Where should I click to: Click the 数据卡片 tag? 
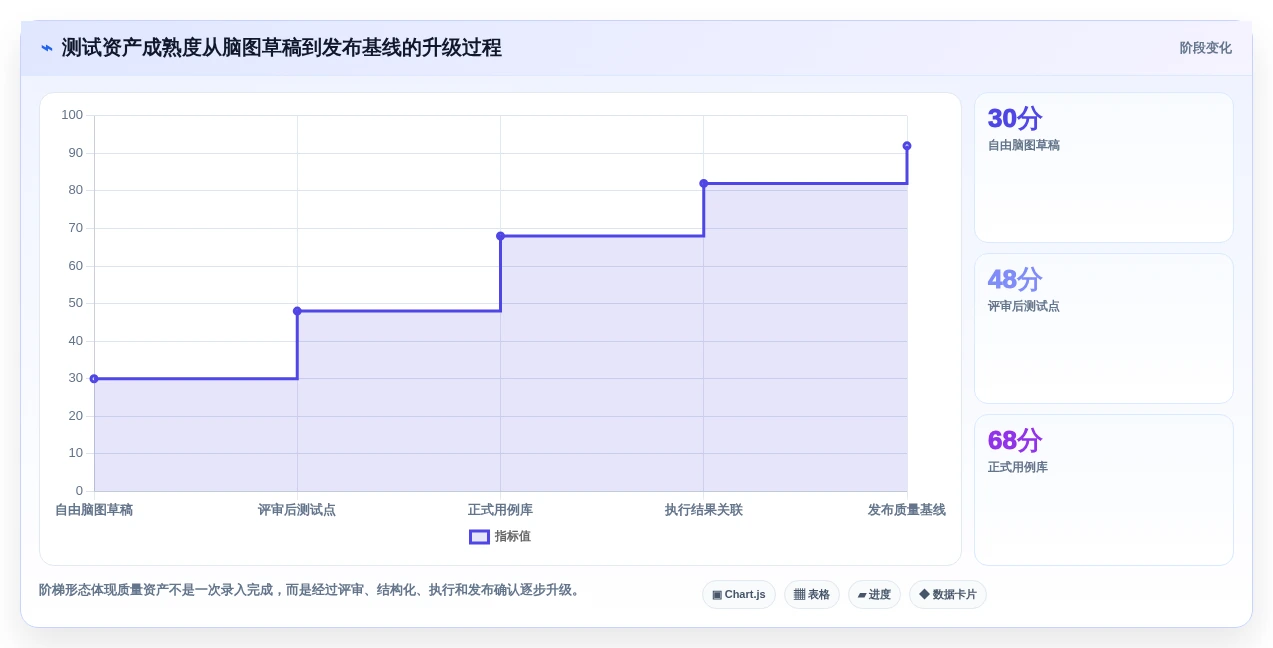click(948, 594)
